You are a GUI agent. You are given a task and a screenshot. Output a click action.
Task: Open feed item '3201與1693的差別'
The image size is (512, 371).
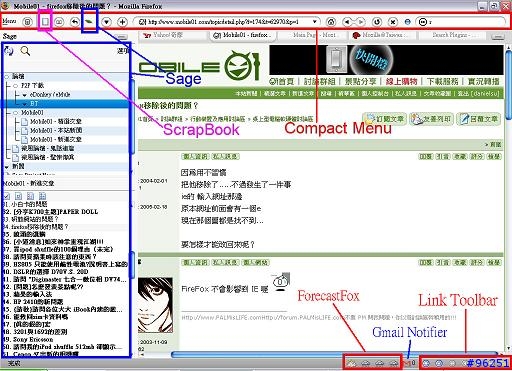35,332
